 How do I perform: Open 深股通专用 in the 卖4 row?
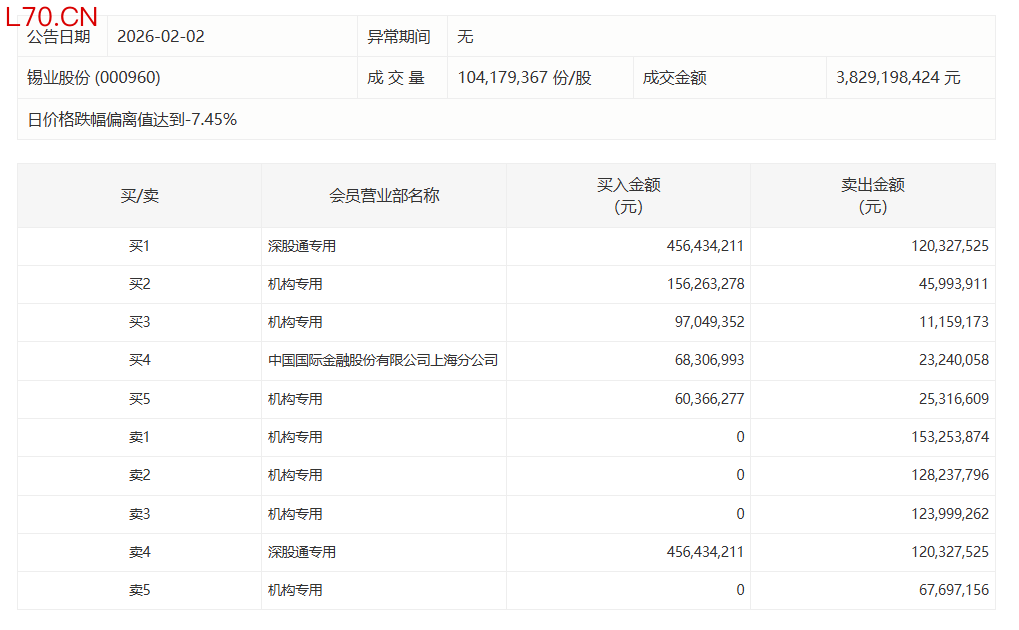(x=301, y=552)
